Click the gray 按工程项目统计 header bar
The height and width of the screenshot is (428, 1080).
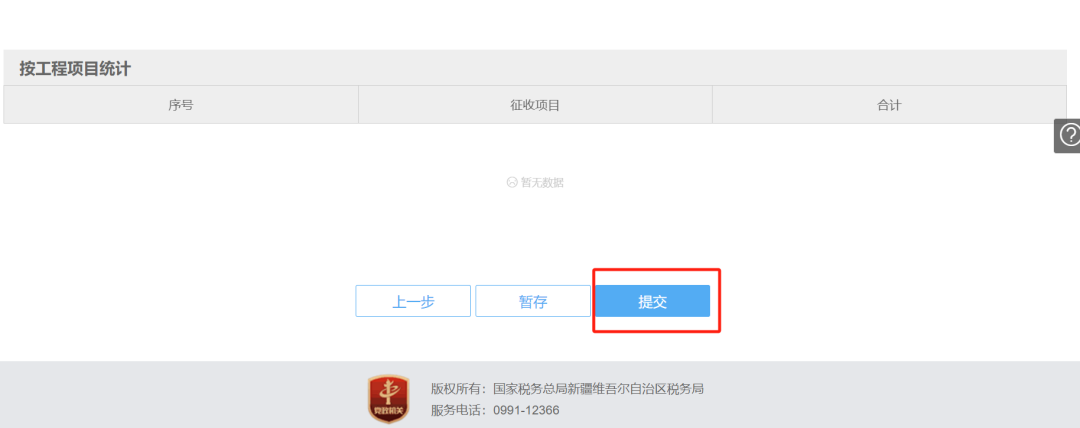pos(535,68)
